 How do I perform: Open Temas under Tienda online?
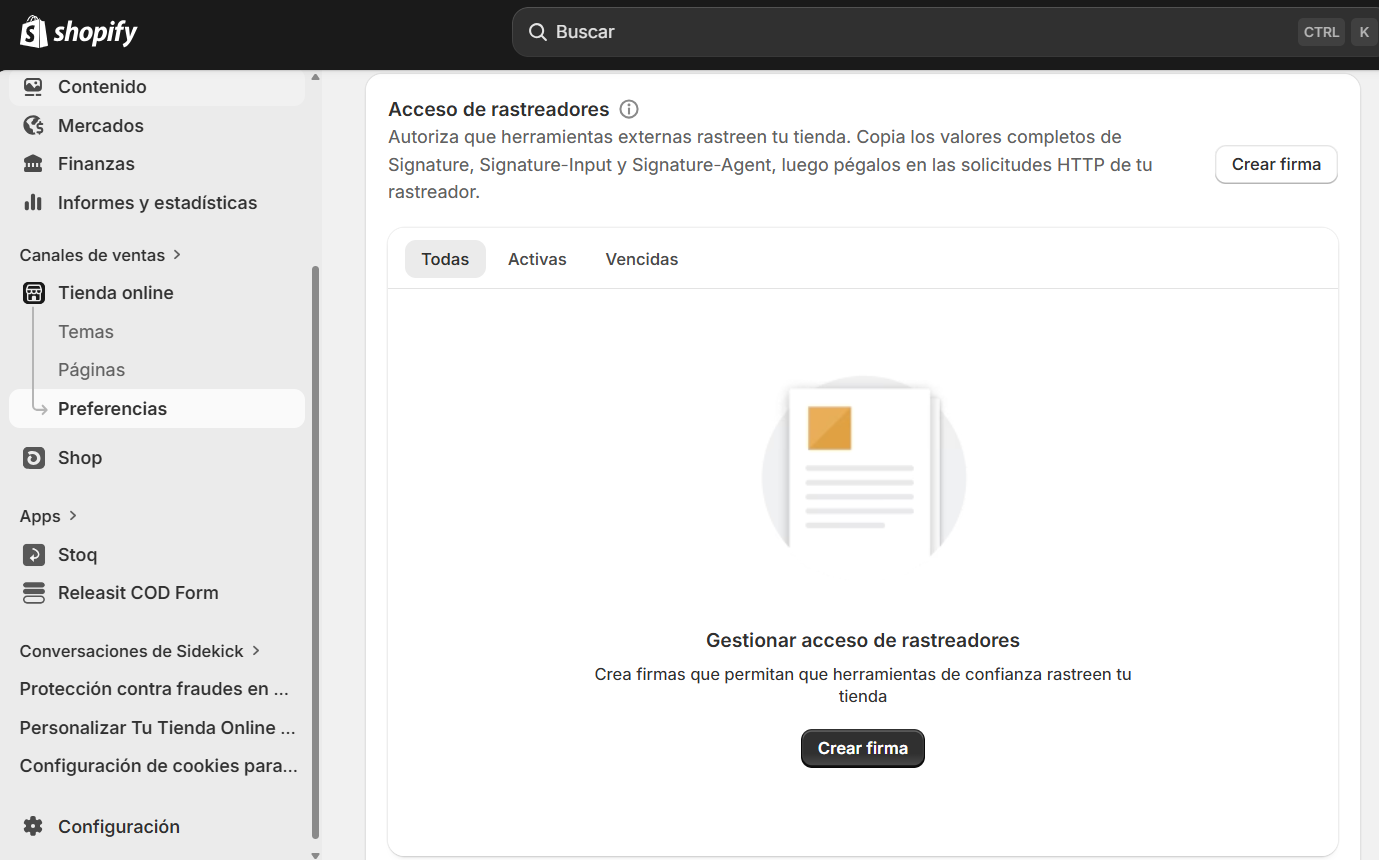tap(86, 332)
